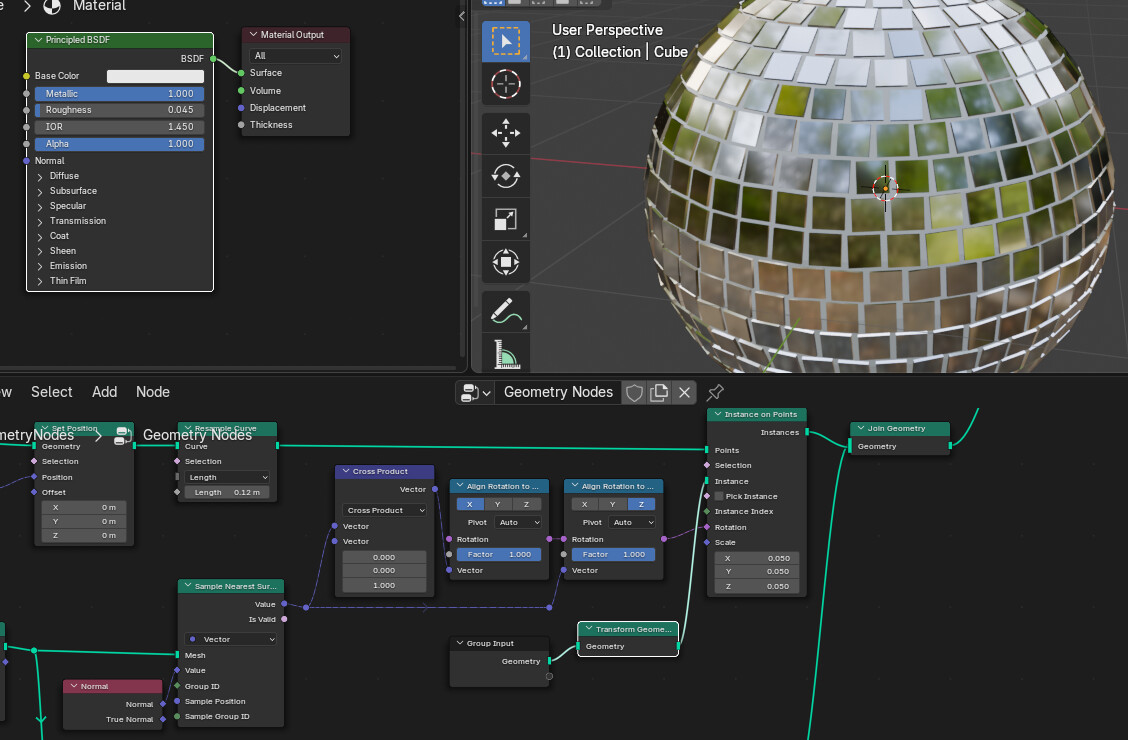The width and height of the screenshot is (1128, 740).
Task: Open the node group browse dropdown
Action: pos(475,393)
